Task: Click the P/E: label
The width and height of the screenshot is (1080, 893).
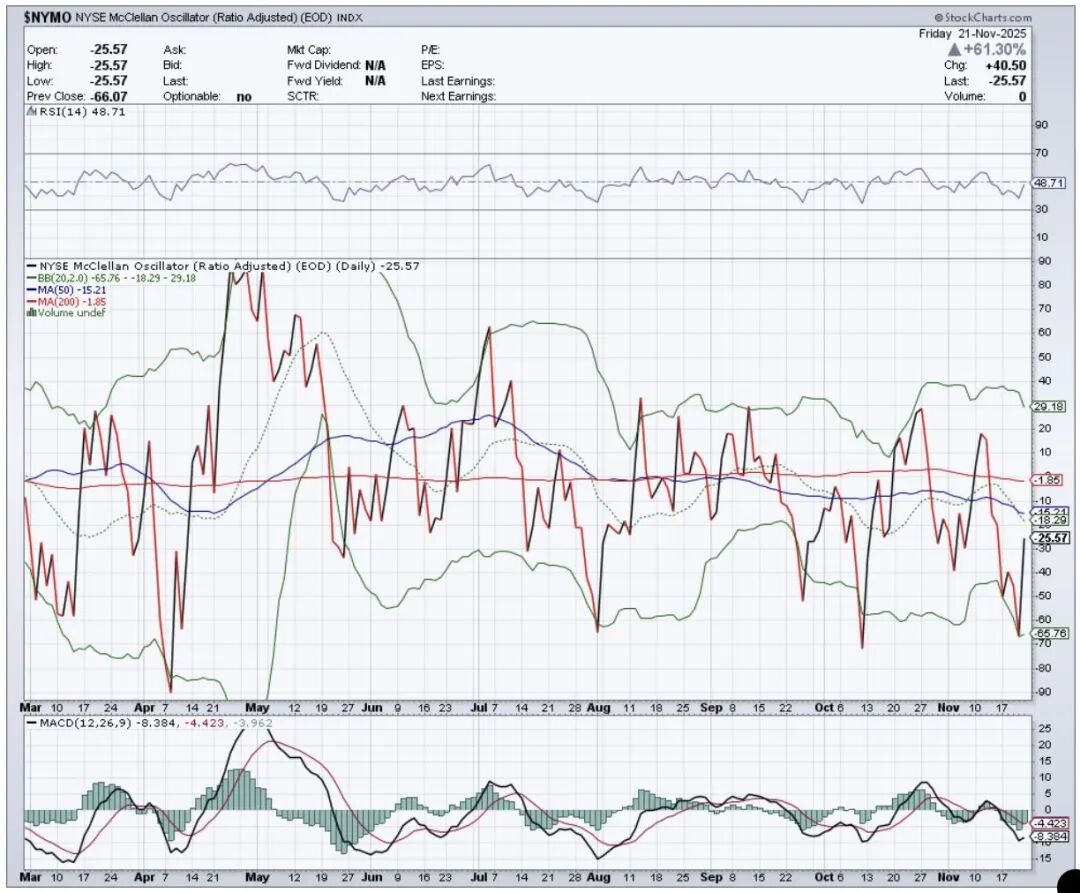Action: [430, 50]
